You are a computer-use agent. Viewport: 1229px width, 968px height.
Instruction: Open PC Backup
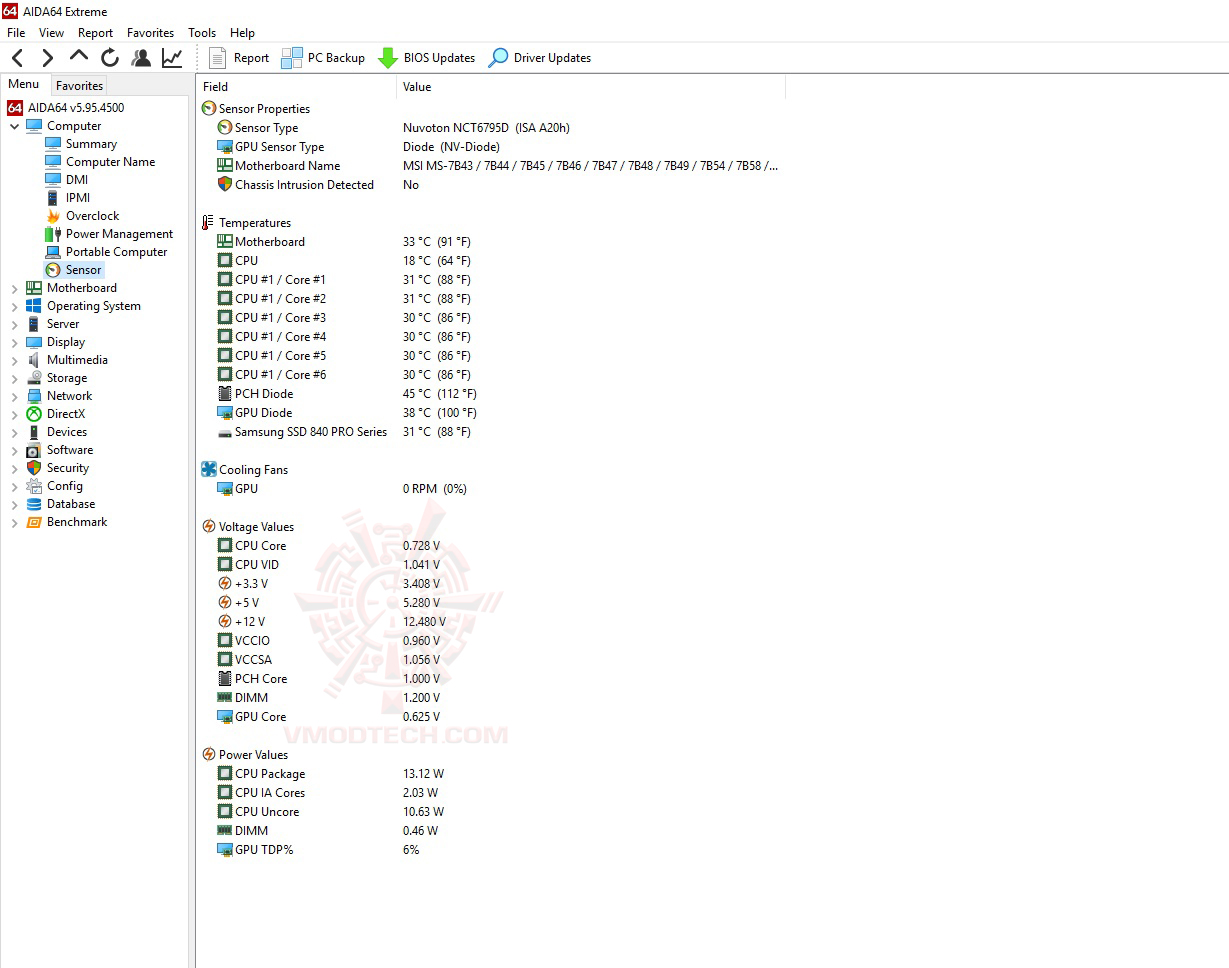click(x=323, y=58)
